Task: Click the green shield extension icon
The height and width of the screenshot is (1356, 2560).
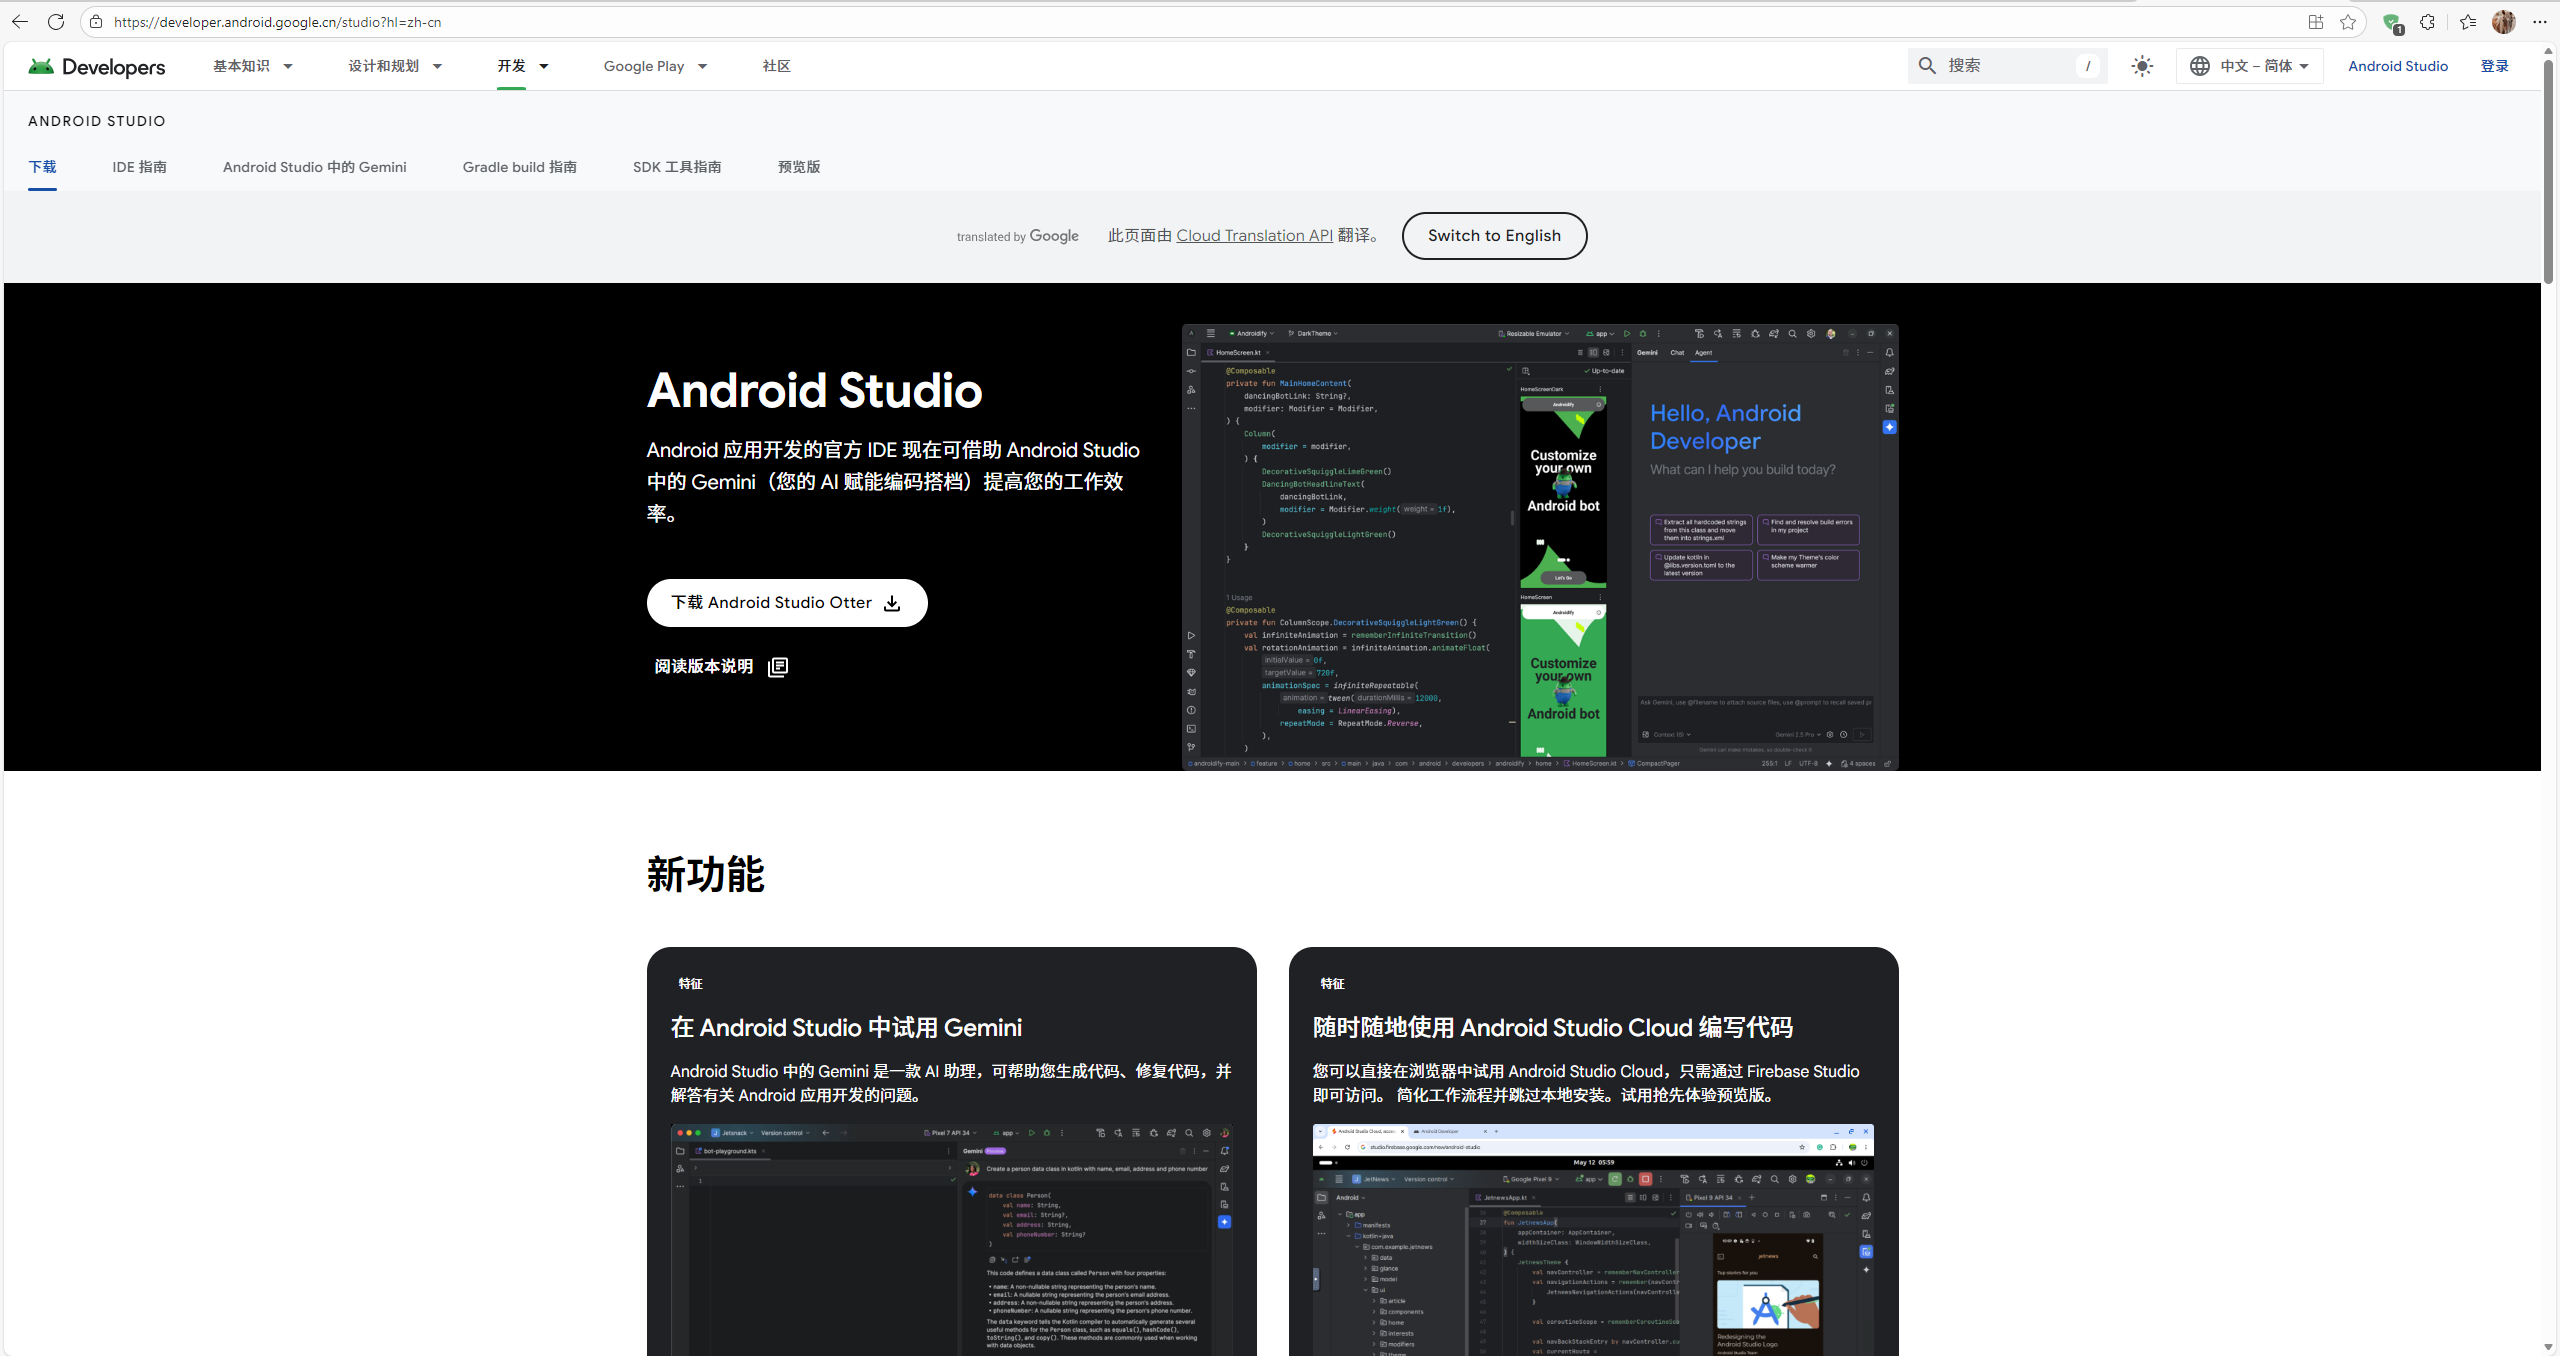Action: pyautogui.click(x=2391, y=22)
